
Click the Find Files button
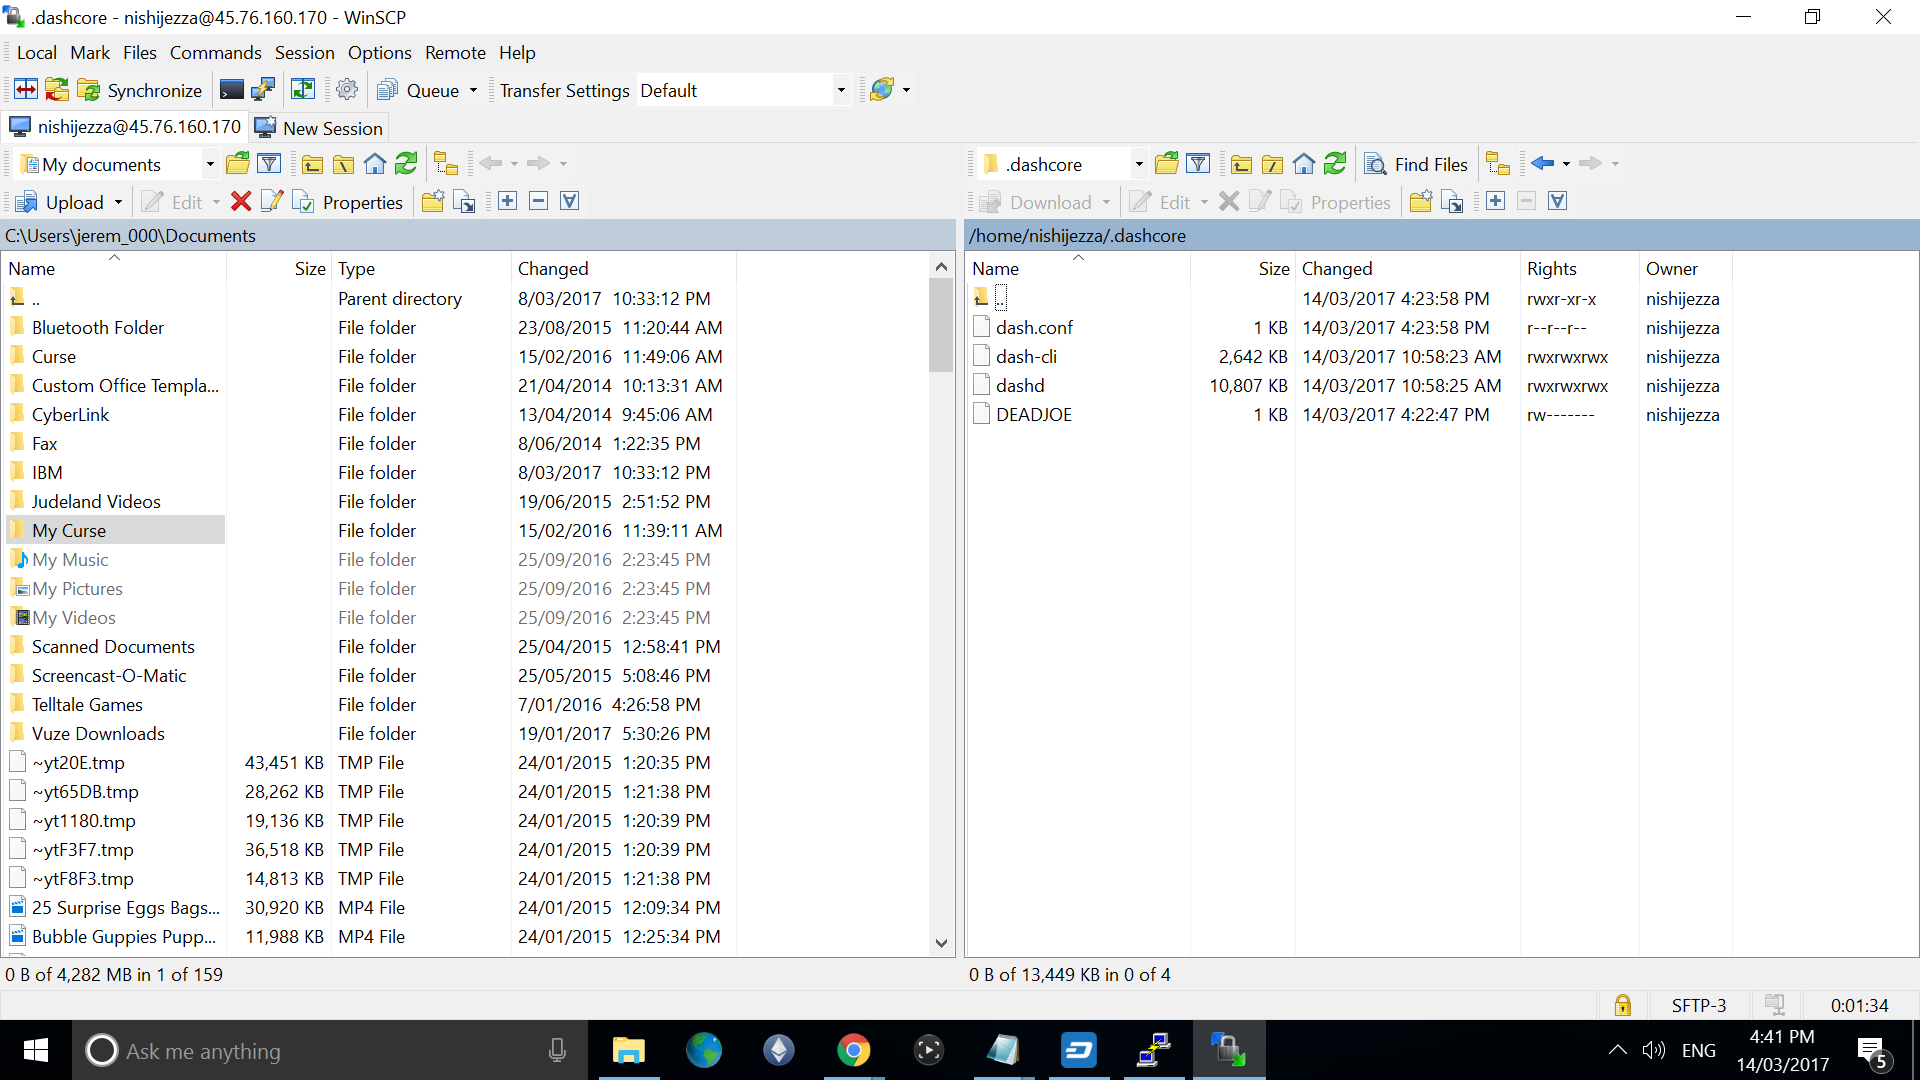(1417, 164)
